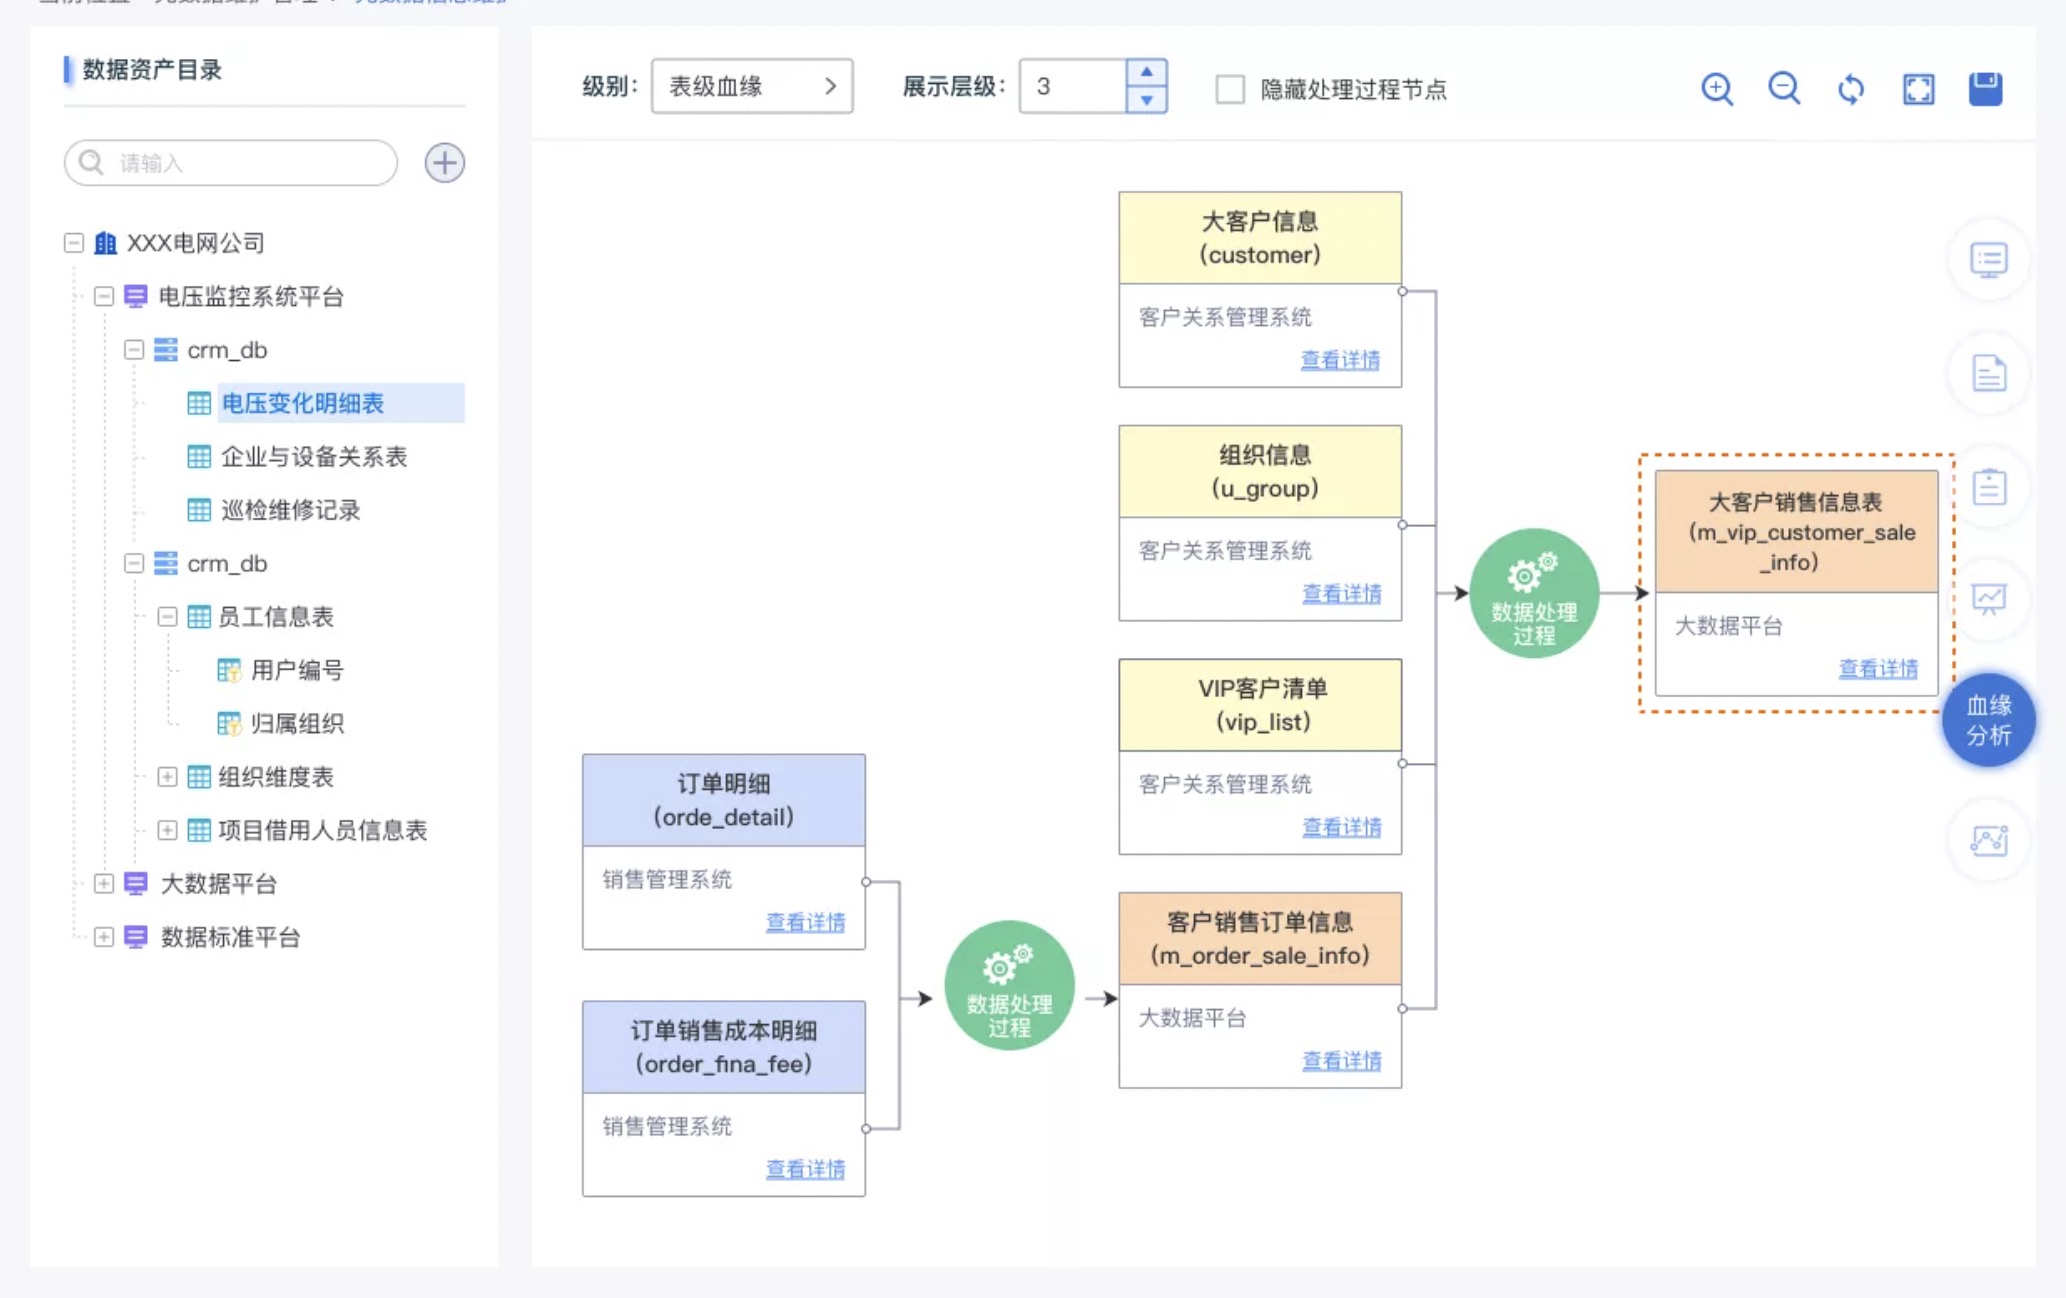Collapse the second crm_db node
Viewport: 2066px width, 1298px height.
click(x=133, y=563)
